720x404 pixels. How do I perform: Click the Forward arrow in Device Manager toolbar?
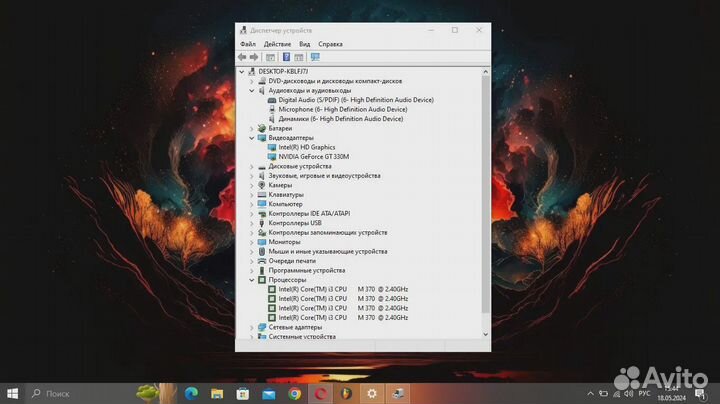click(x=254, y=57)
